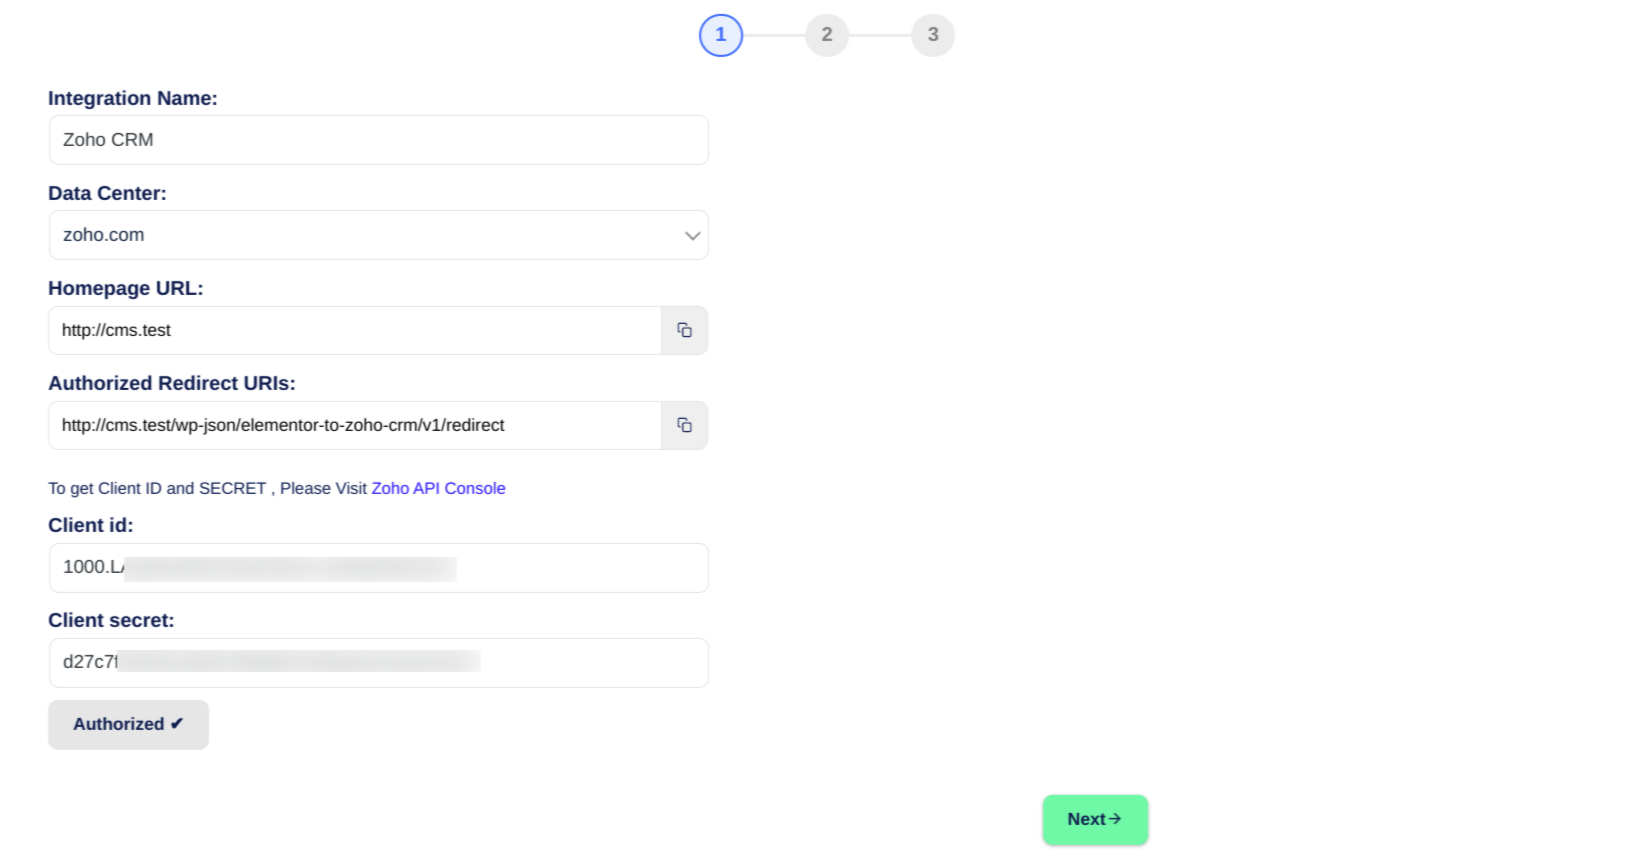
Task: Focus the Homepage URL field
Action: (354, 330)
